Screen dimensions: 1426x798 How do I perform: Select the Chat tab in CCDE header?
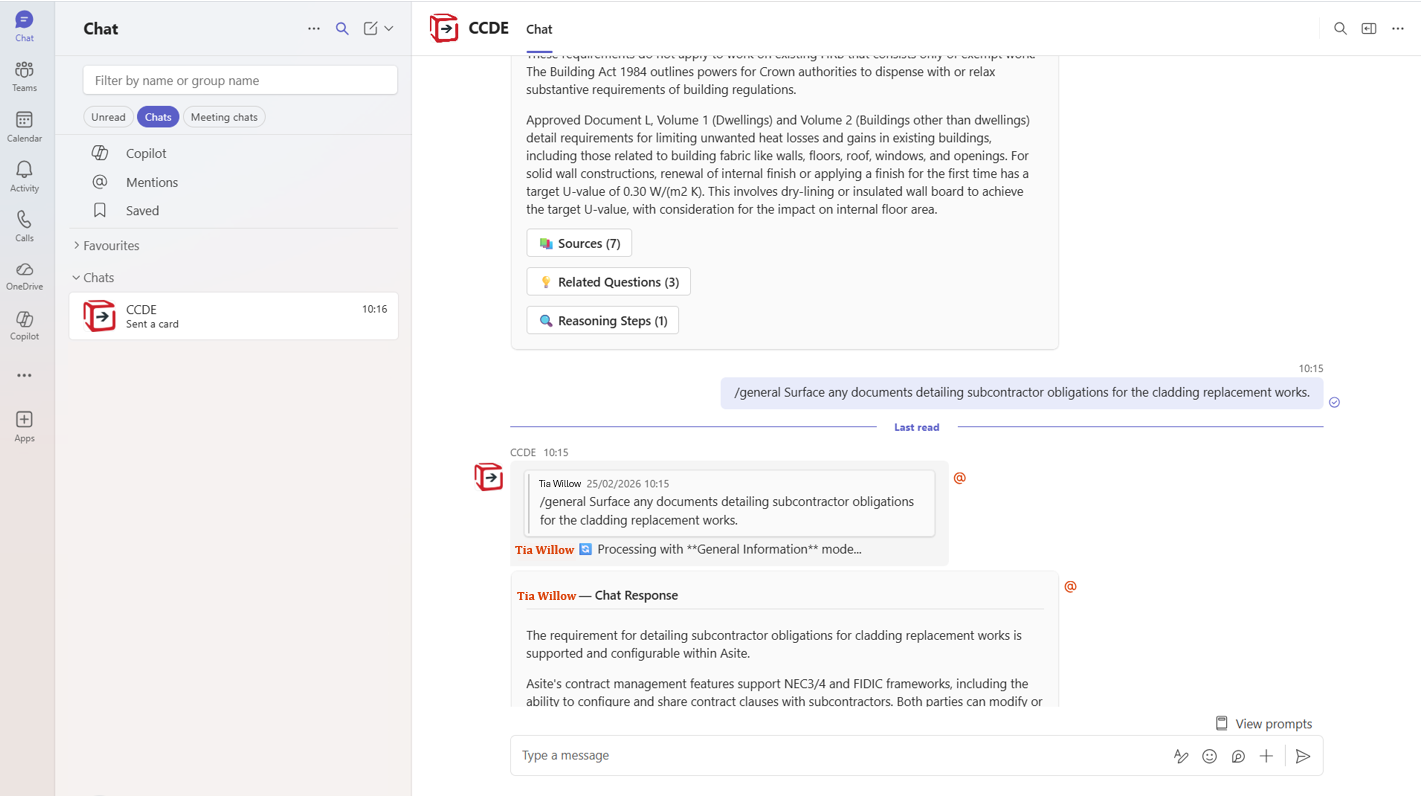(x=539, y=30)
